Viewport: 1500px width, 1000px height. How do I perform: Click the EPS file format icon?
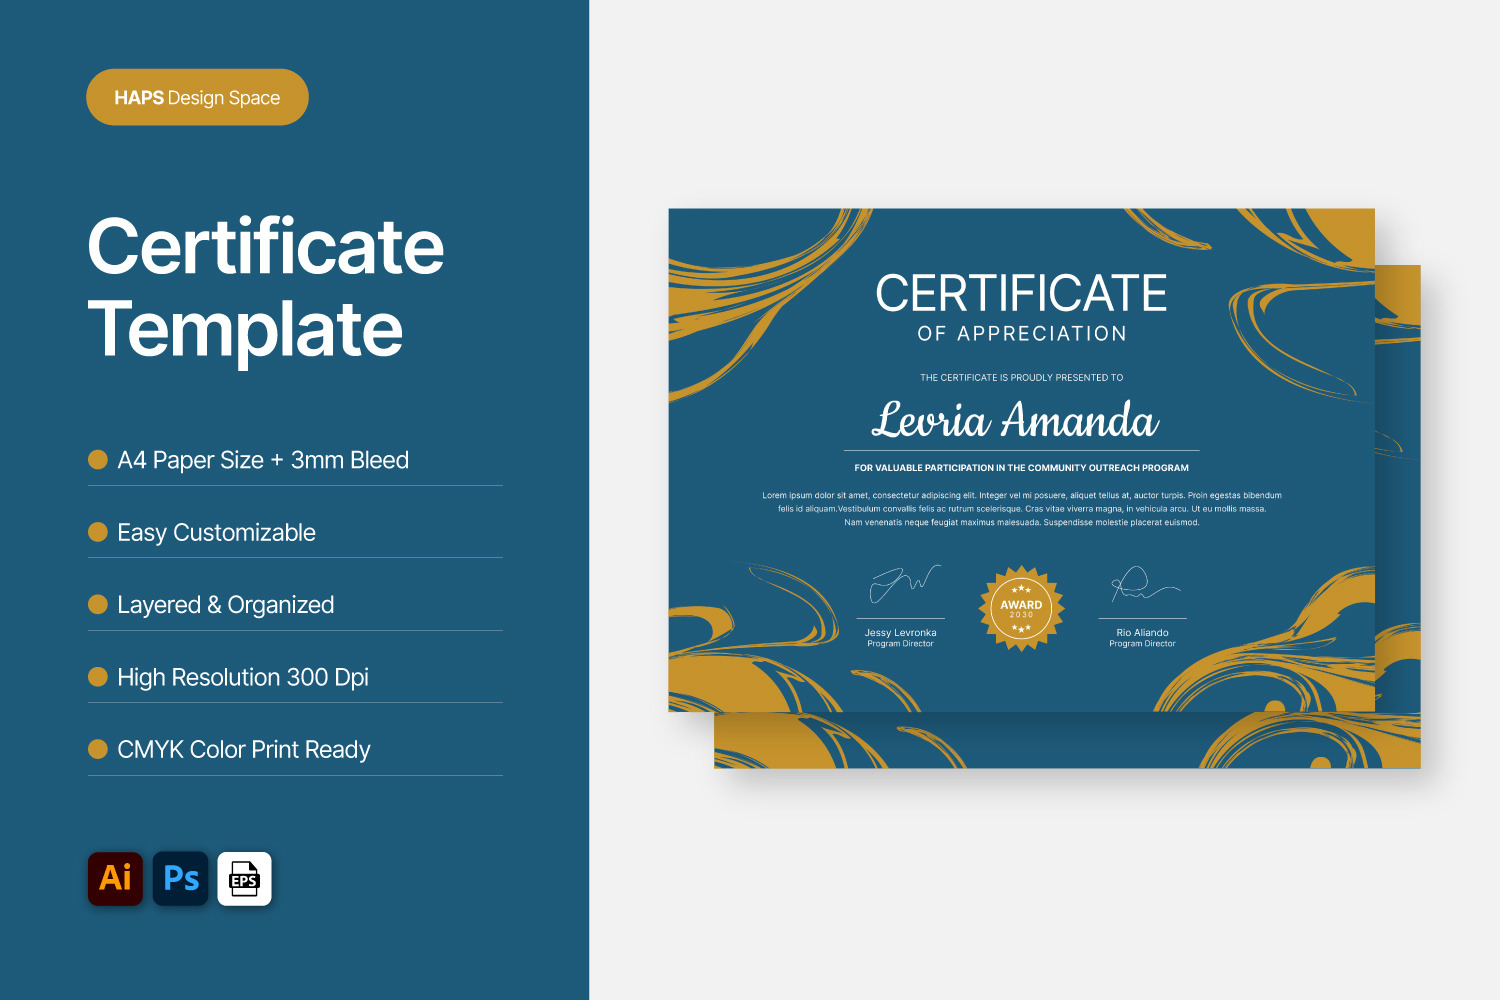[x=245, y=878]
